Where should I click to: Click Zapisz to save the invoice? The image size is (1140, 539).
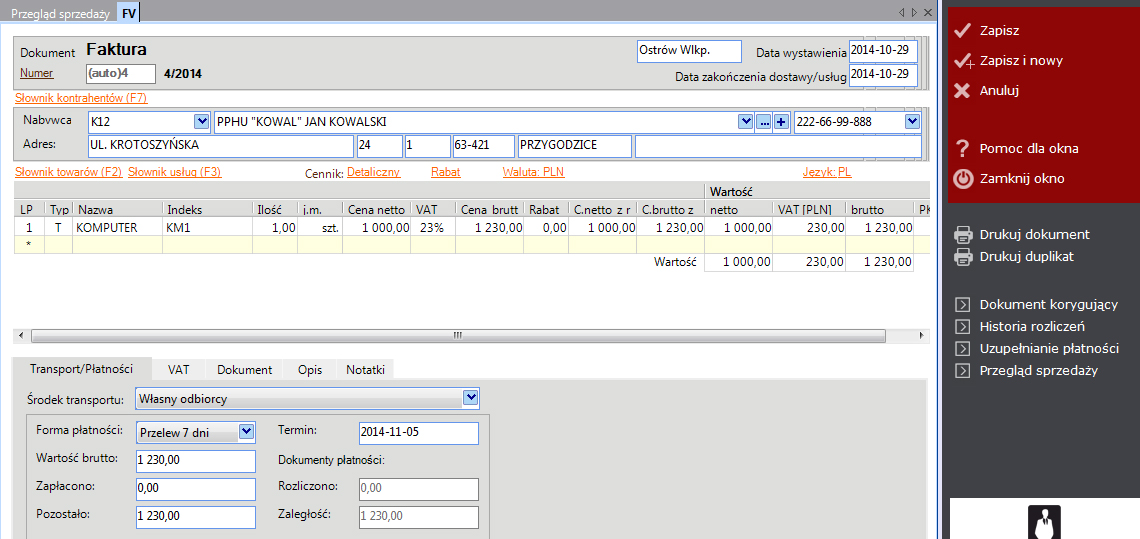coord(1000,31)
